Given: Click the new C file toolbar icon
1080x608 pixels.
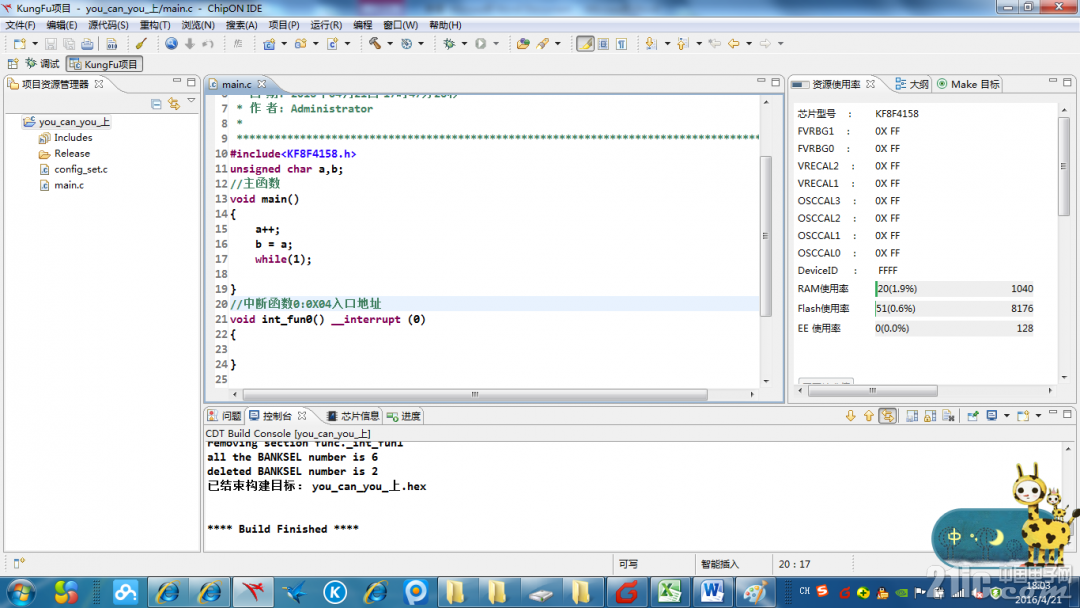Looking at the screenshot, I should pos(333,43).
